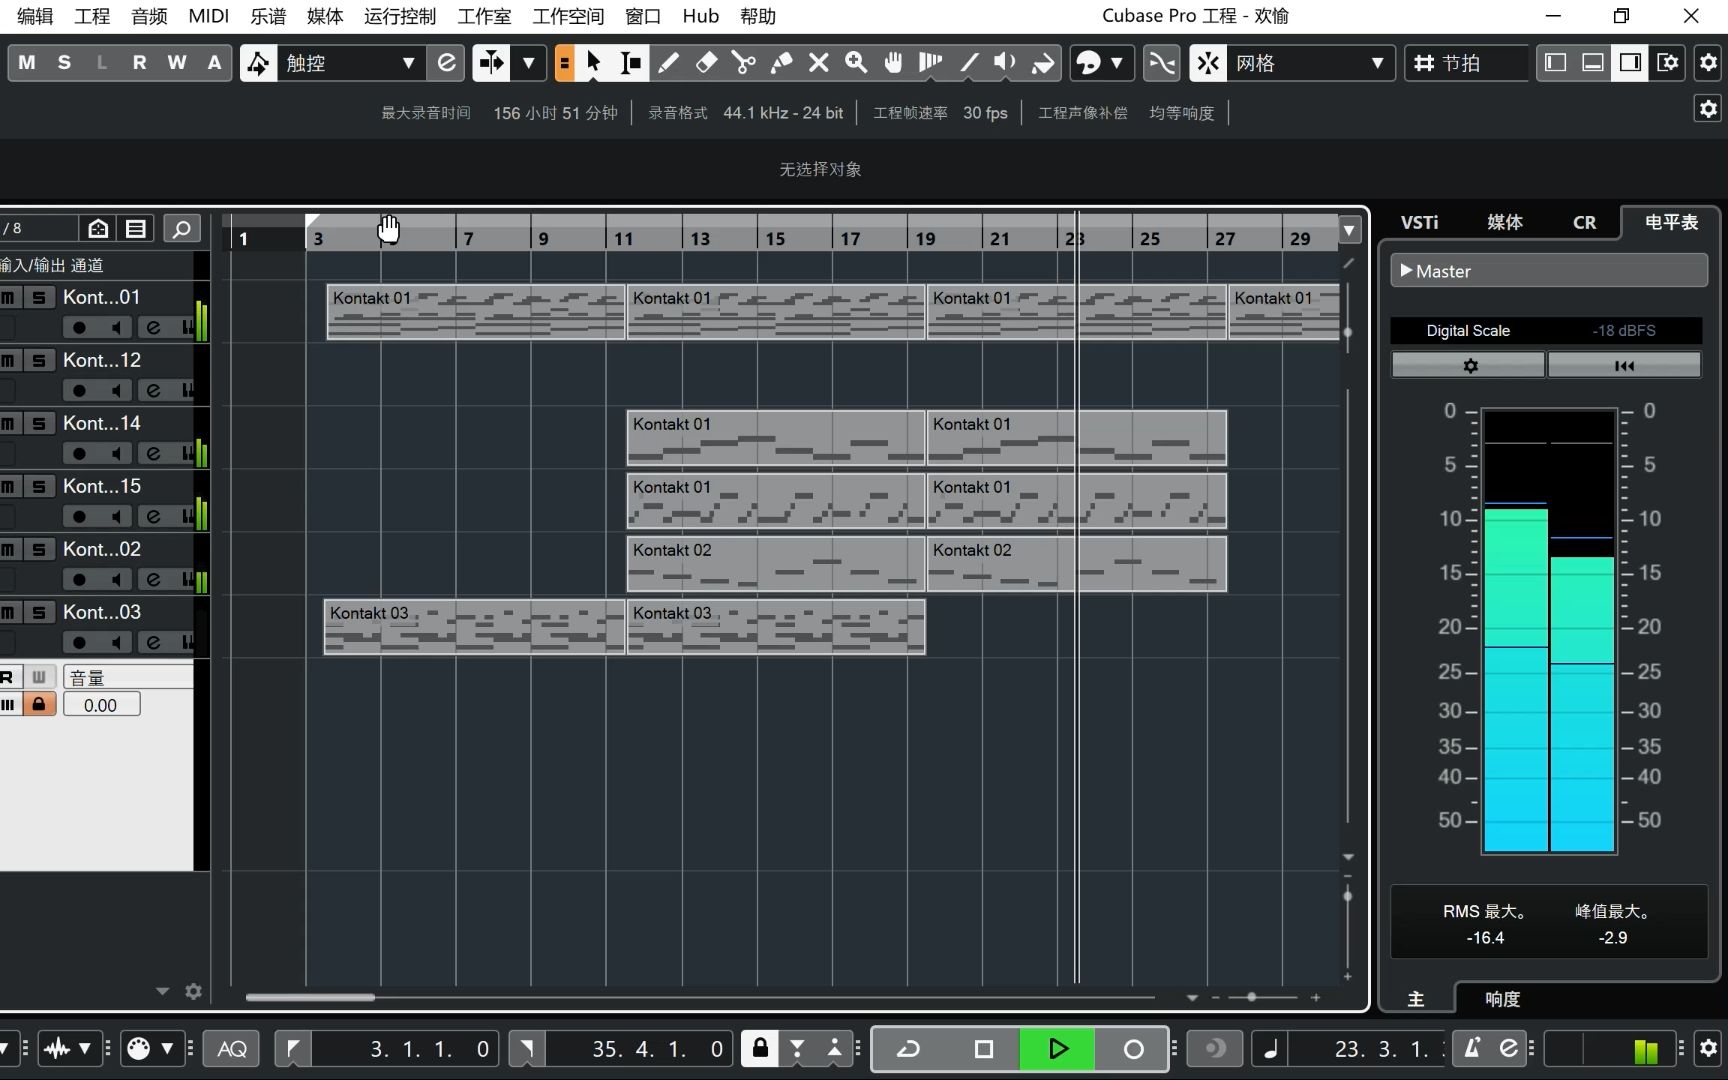Screen dimensions: 1728x1080
Task: Open track list settings gear
Action: (193, 991)
